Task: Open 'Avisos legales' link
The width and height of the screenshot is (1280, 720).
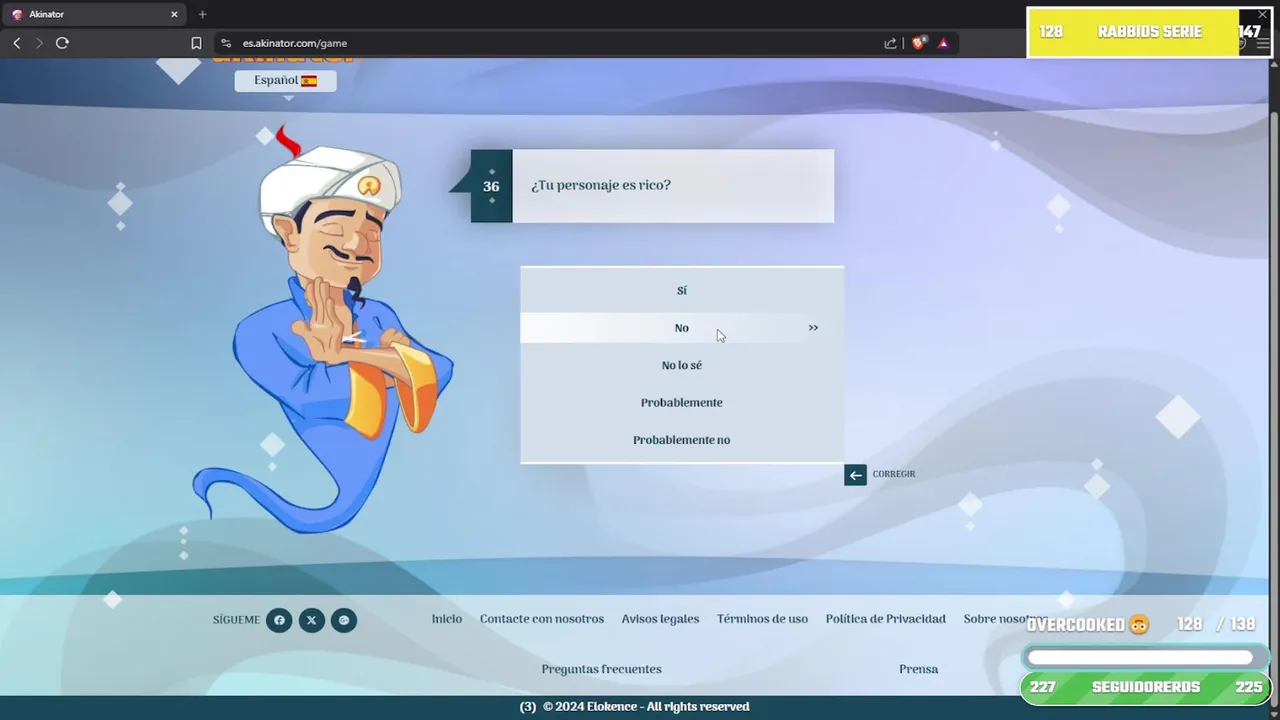Action: (660, 619)
